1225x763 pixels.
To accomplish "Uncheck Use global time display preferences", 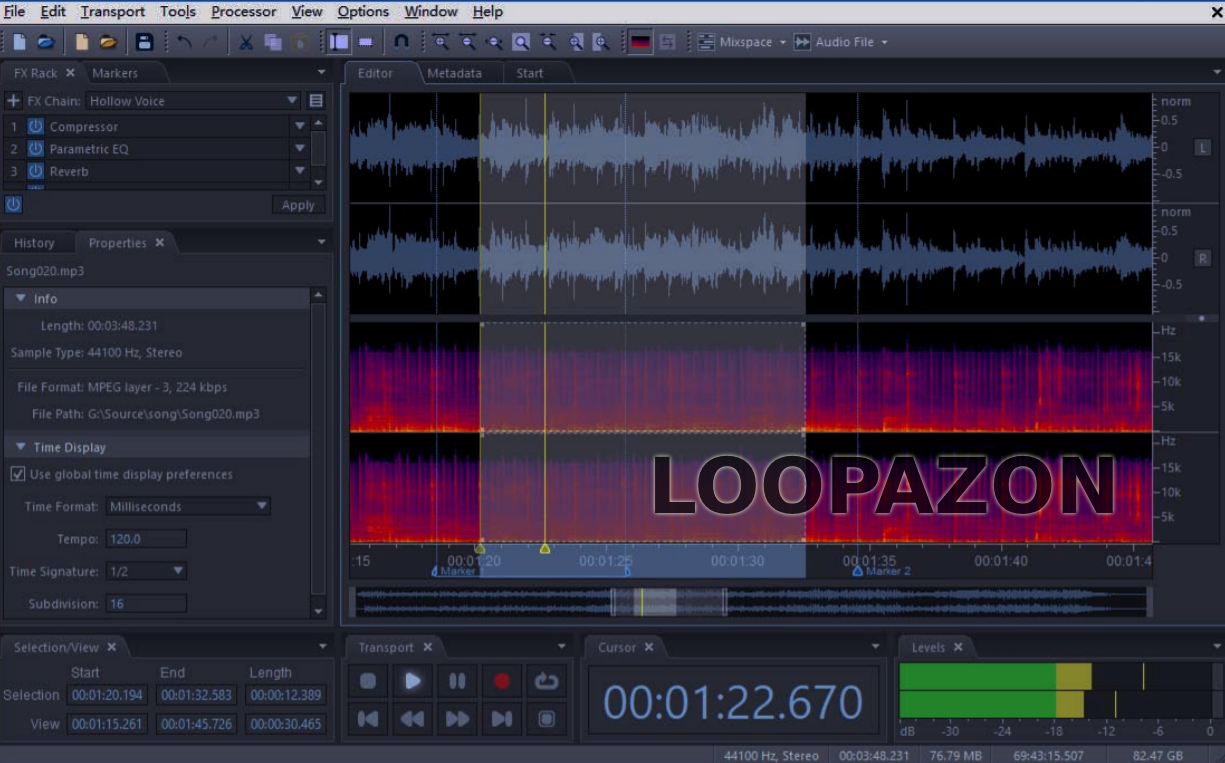I will (x=18, y=474).
